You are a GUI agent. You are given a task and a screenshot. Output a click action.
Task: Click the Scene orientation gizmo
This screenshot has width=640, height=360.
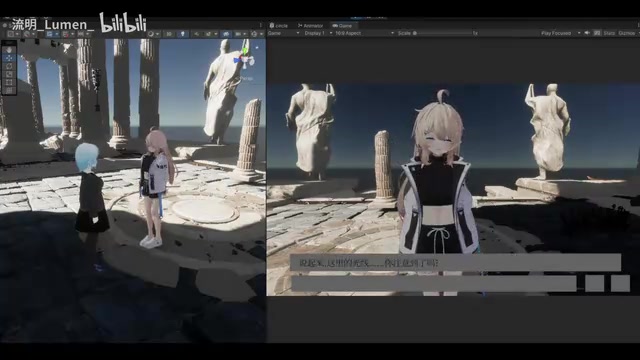244,58
